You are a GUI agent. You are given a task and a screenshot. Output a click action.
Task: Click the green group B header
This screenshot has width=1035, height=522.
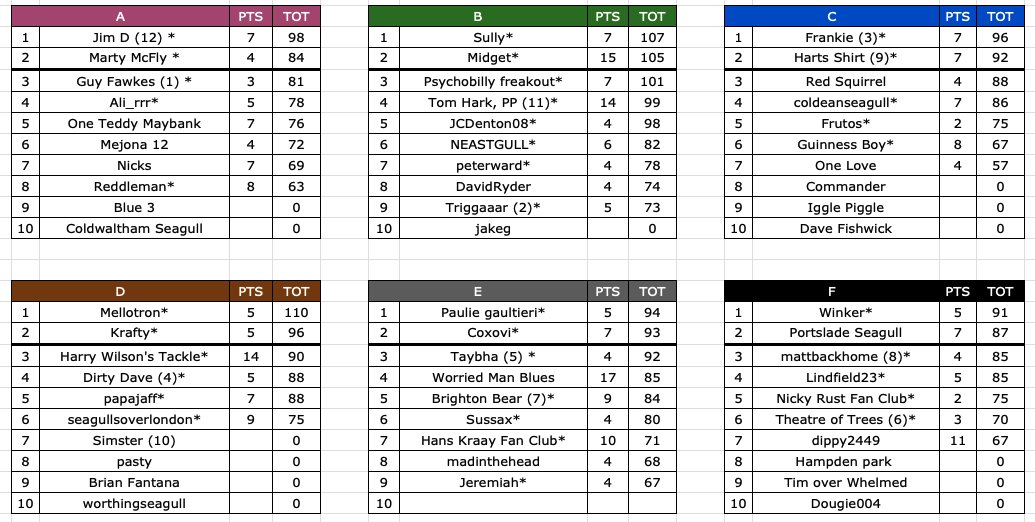478,16
